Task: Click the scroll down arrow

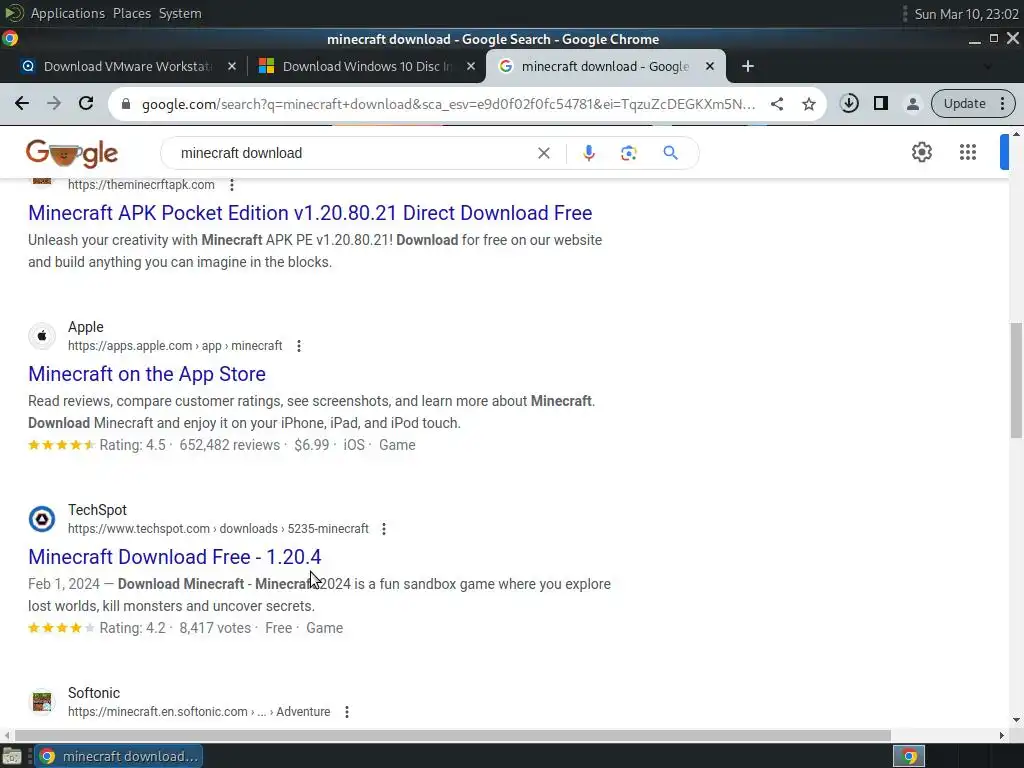Action: pyautogui.click(x=1016, y=720)
